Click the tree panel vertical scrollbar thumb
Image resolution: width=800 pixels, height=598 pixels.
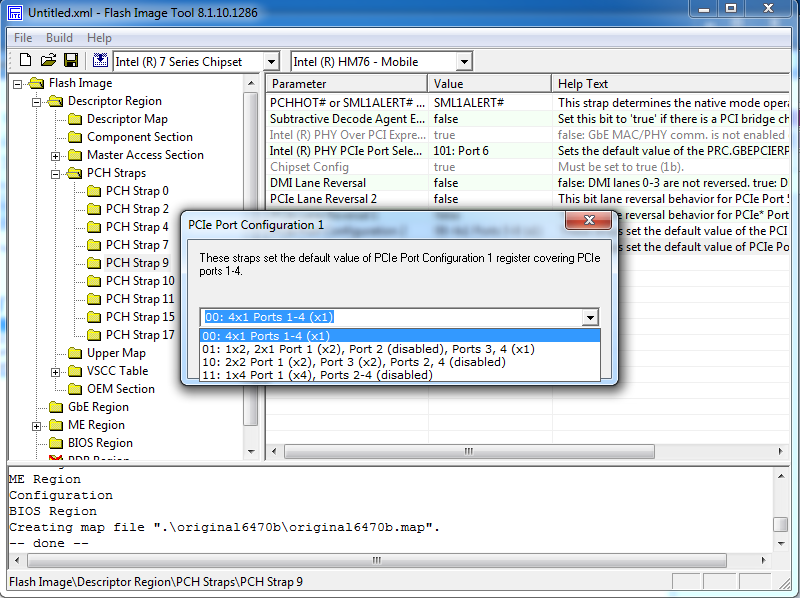tap(250, 258)
